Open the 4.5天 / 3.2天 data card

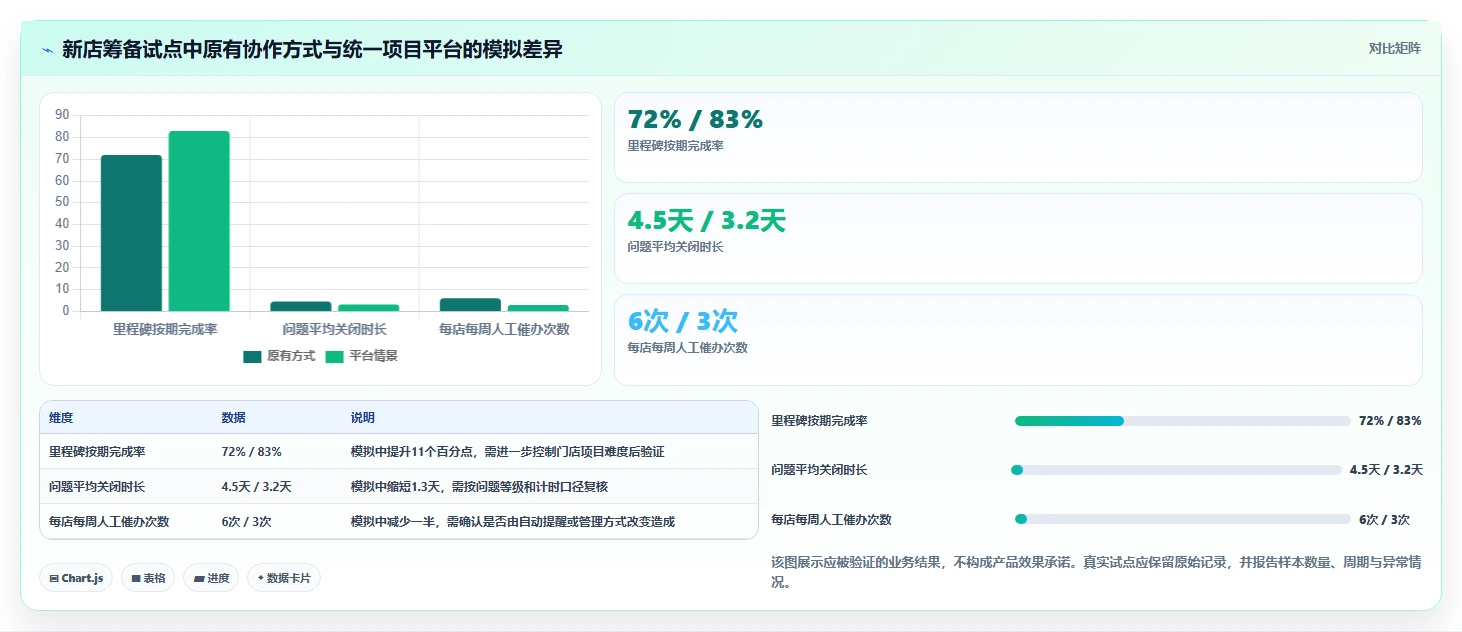[x=1018, y=238]
